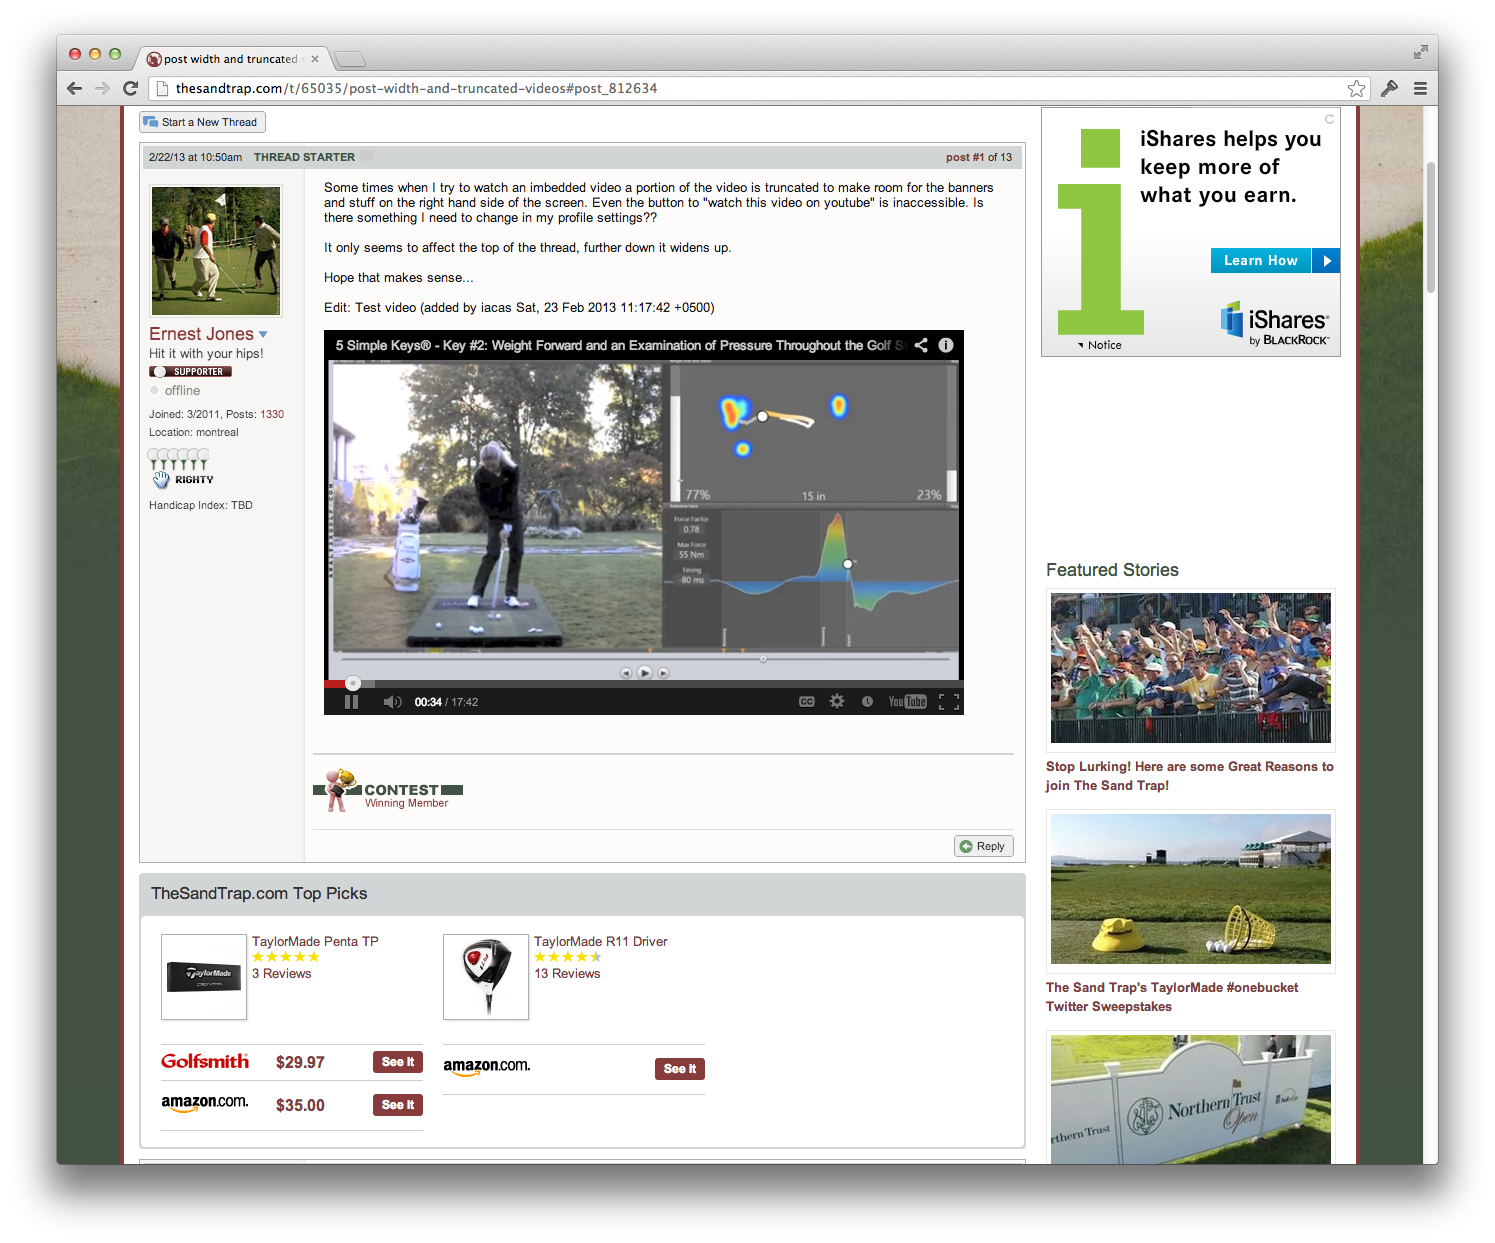The image size is (1495, 1243).
Task: Enter fullscreen mode on the video
Action: tap(949, 702)
